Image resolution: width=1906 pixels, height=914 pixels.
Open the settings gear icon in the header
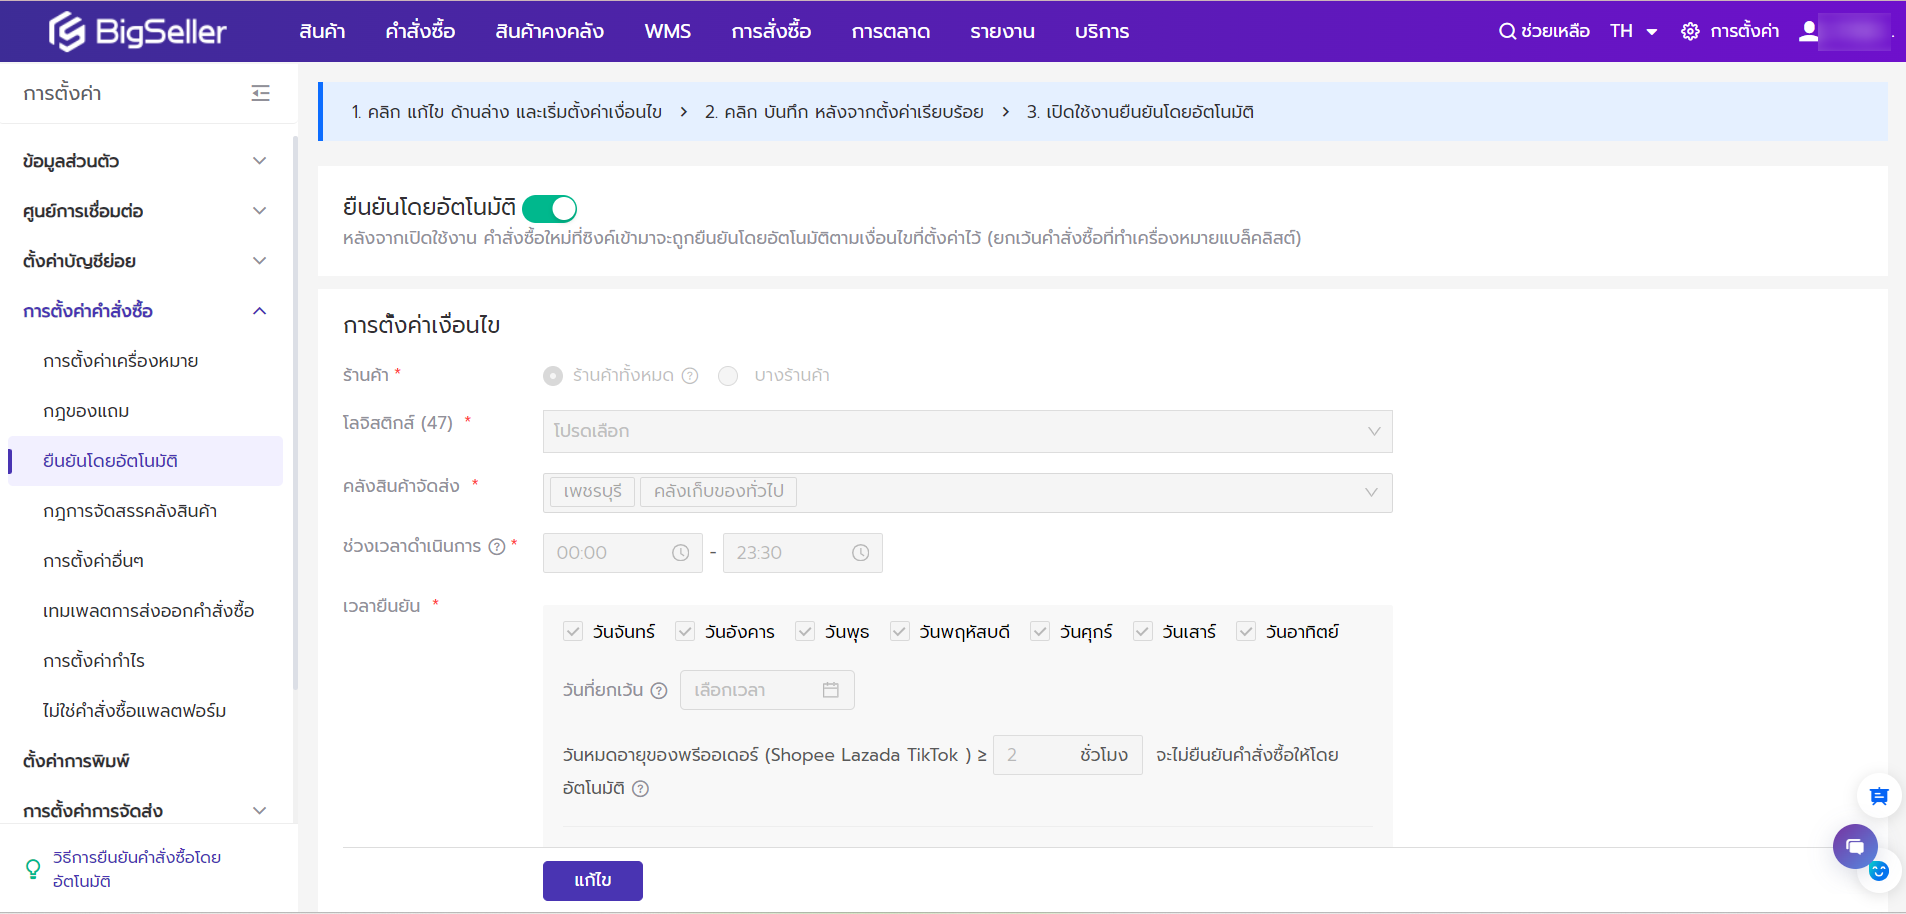click(x=1690, y=31)
